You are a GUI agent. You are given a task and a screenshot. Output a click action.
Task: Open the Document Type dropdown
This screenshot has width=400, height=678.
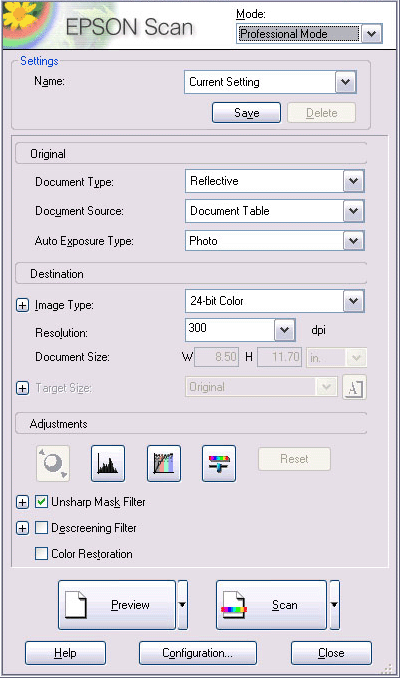coord(354,181)
